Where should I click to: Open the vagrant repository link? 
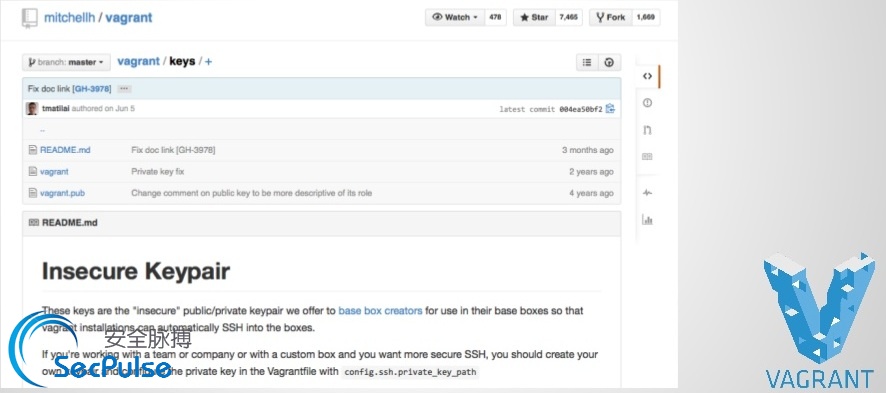(x=129, y=18)
